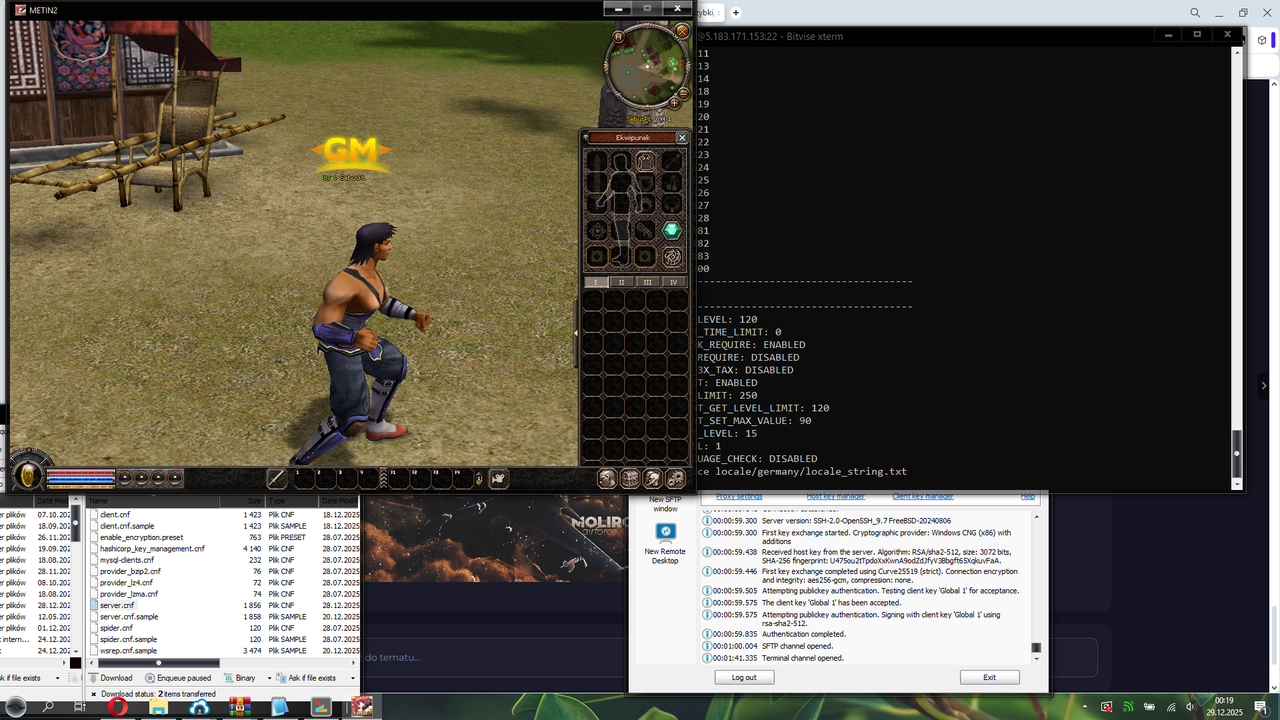The height and width of the screenshot is (720, 1280).
Task: Open the inventory icon in Metin2 bar
Action: click(x=630, y=479)
